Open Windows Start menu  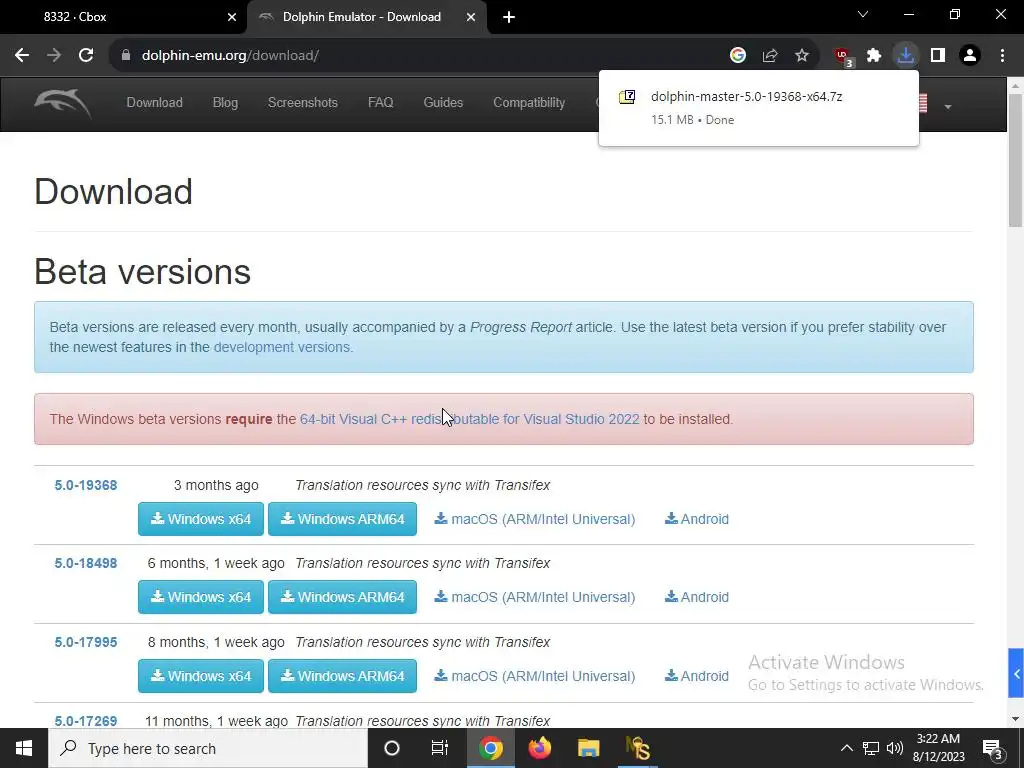(x=24, y=748)
